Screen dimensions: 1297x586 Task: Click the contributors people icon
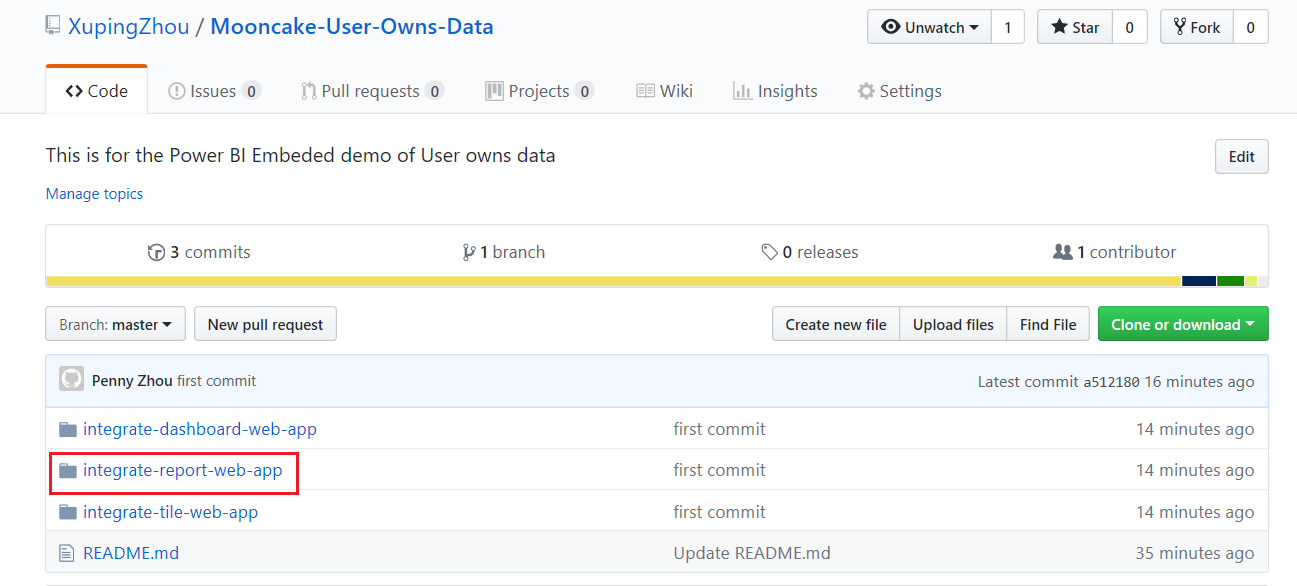(1062, 252)
